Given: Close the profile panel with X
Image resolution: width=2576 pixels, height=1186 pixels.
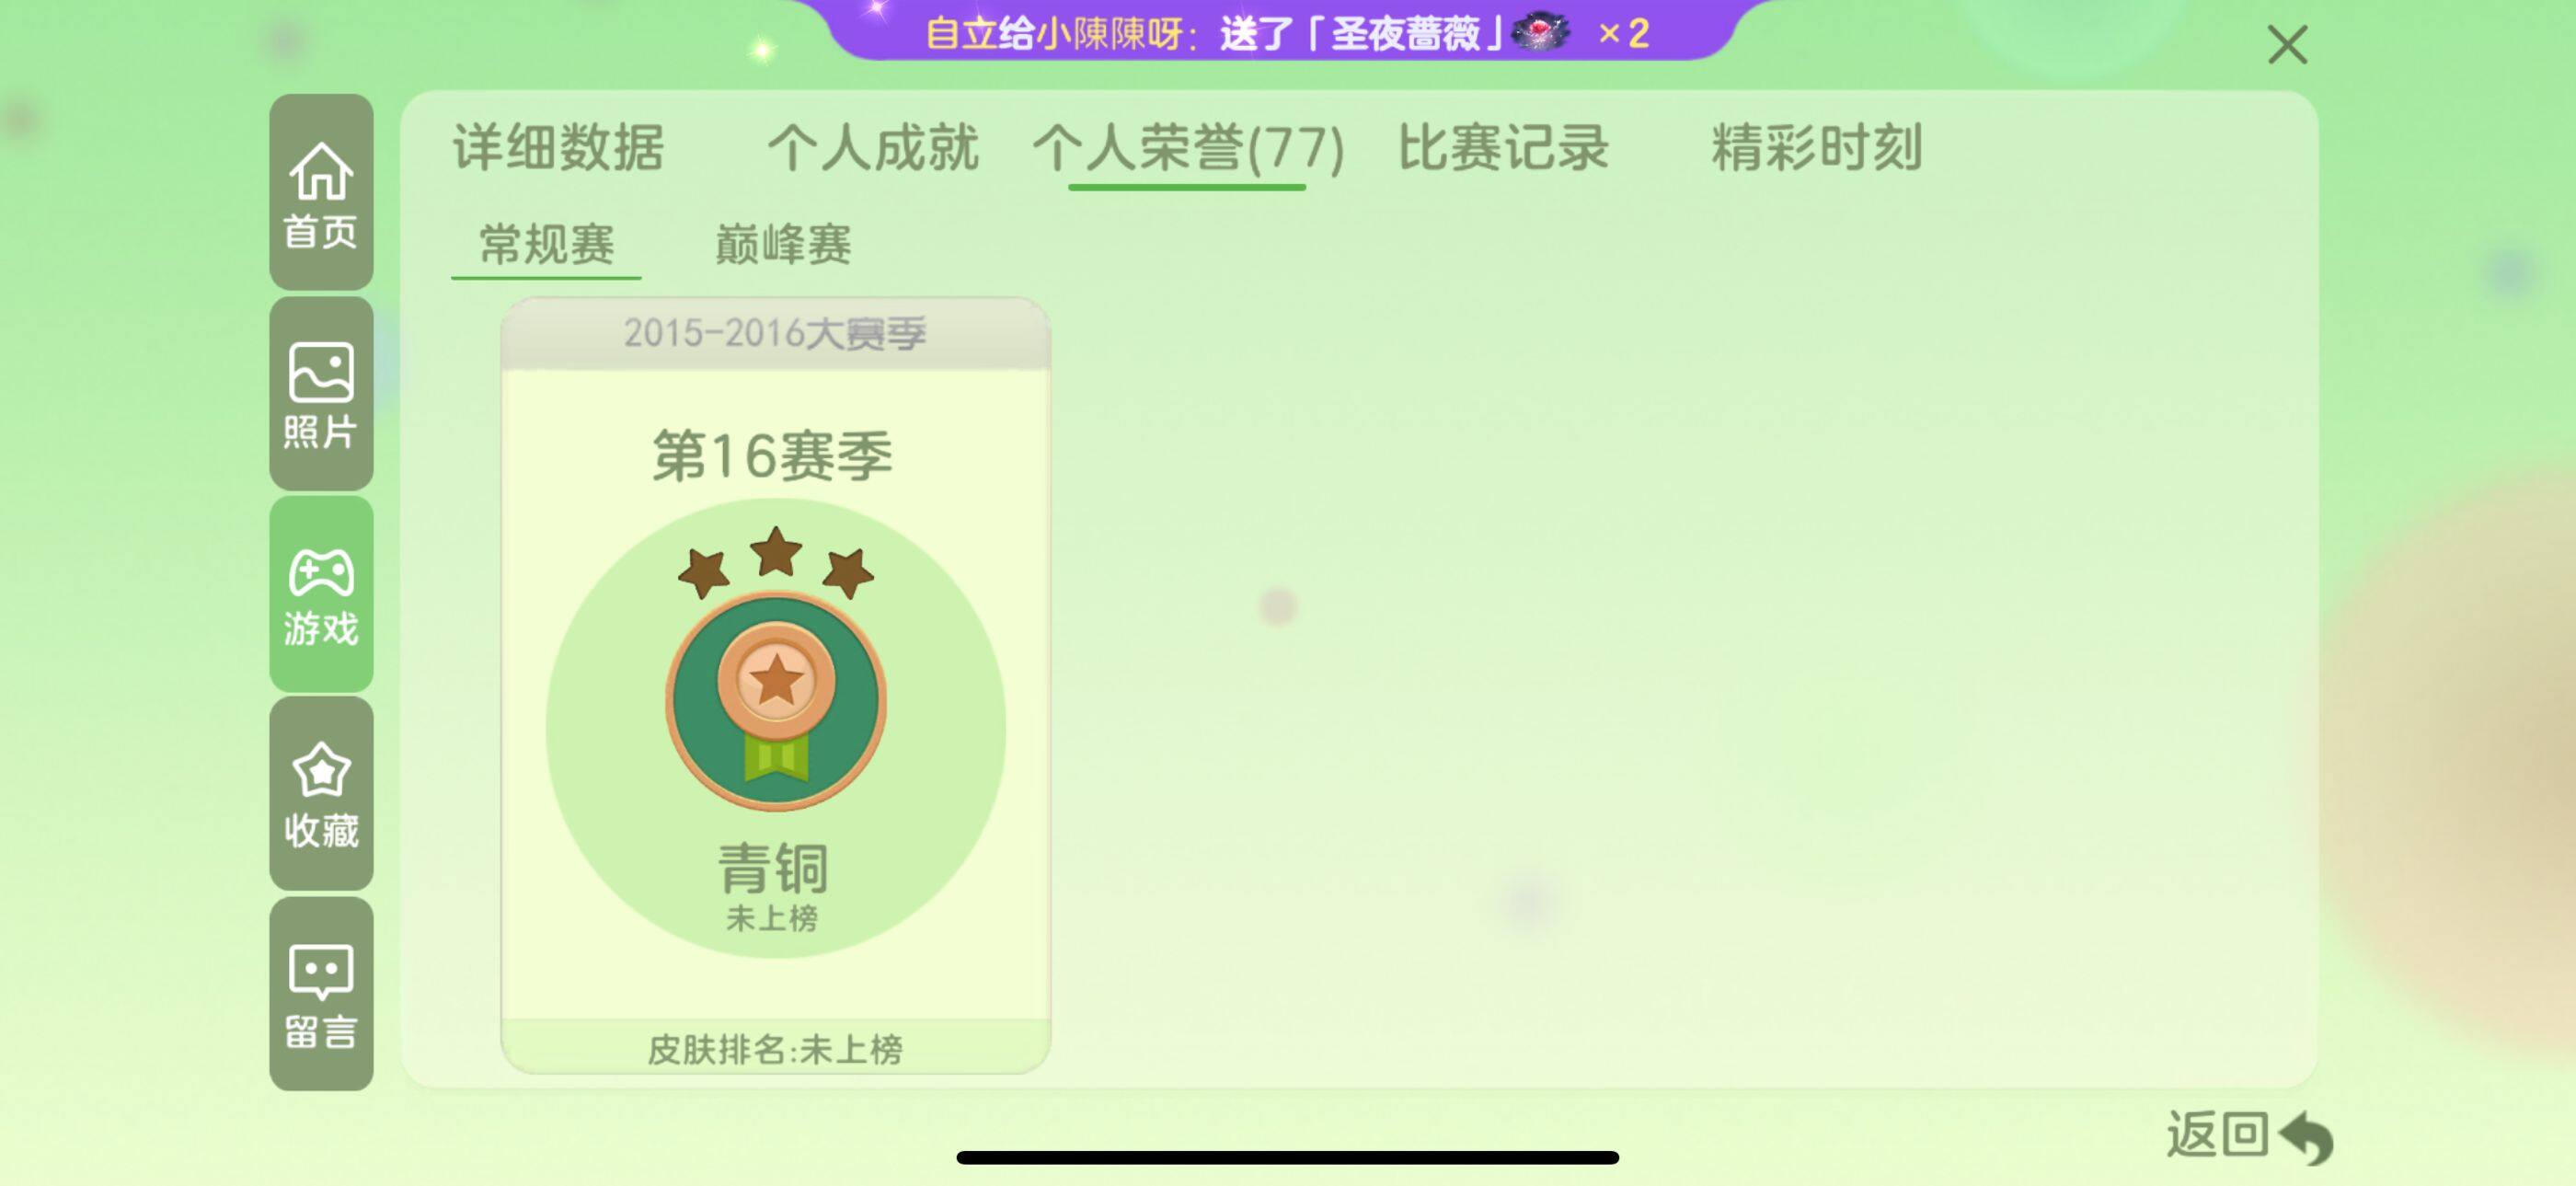Looking at the screenshot, I should pos(2287,45).
